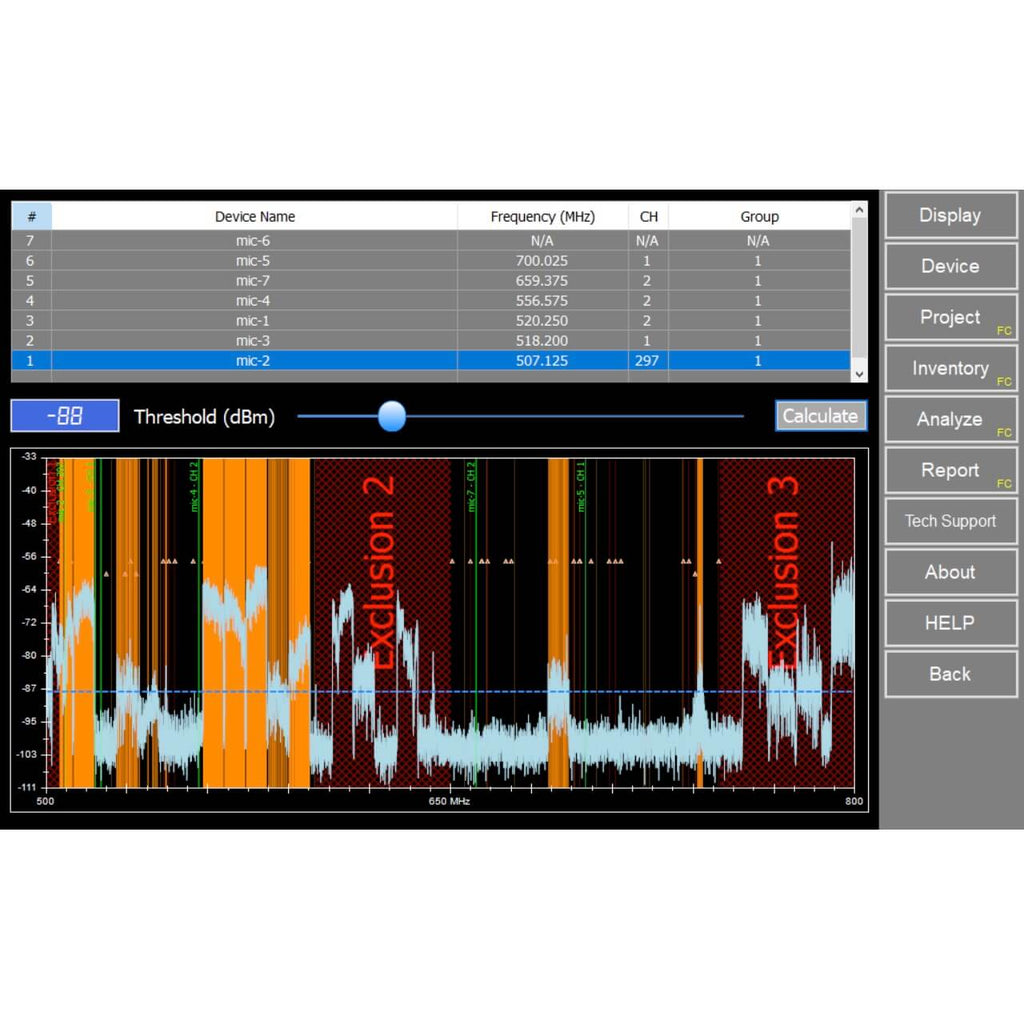Viewport: 1024px width, 1024px height.
Task: Select the mic-5 row
Action: click(x=431, y=261)
